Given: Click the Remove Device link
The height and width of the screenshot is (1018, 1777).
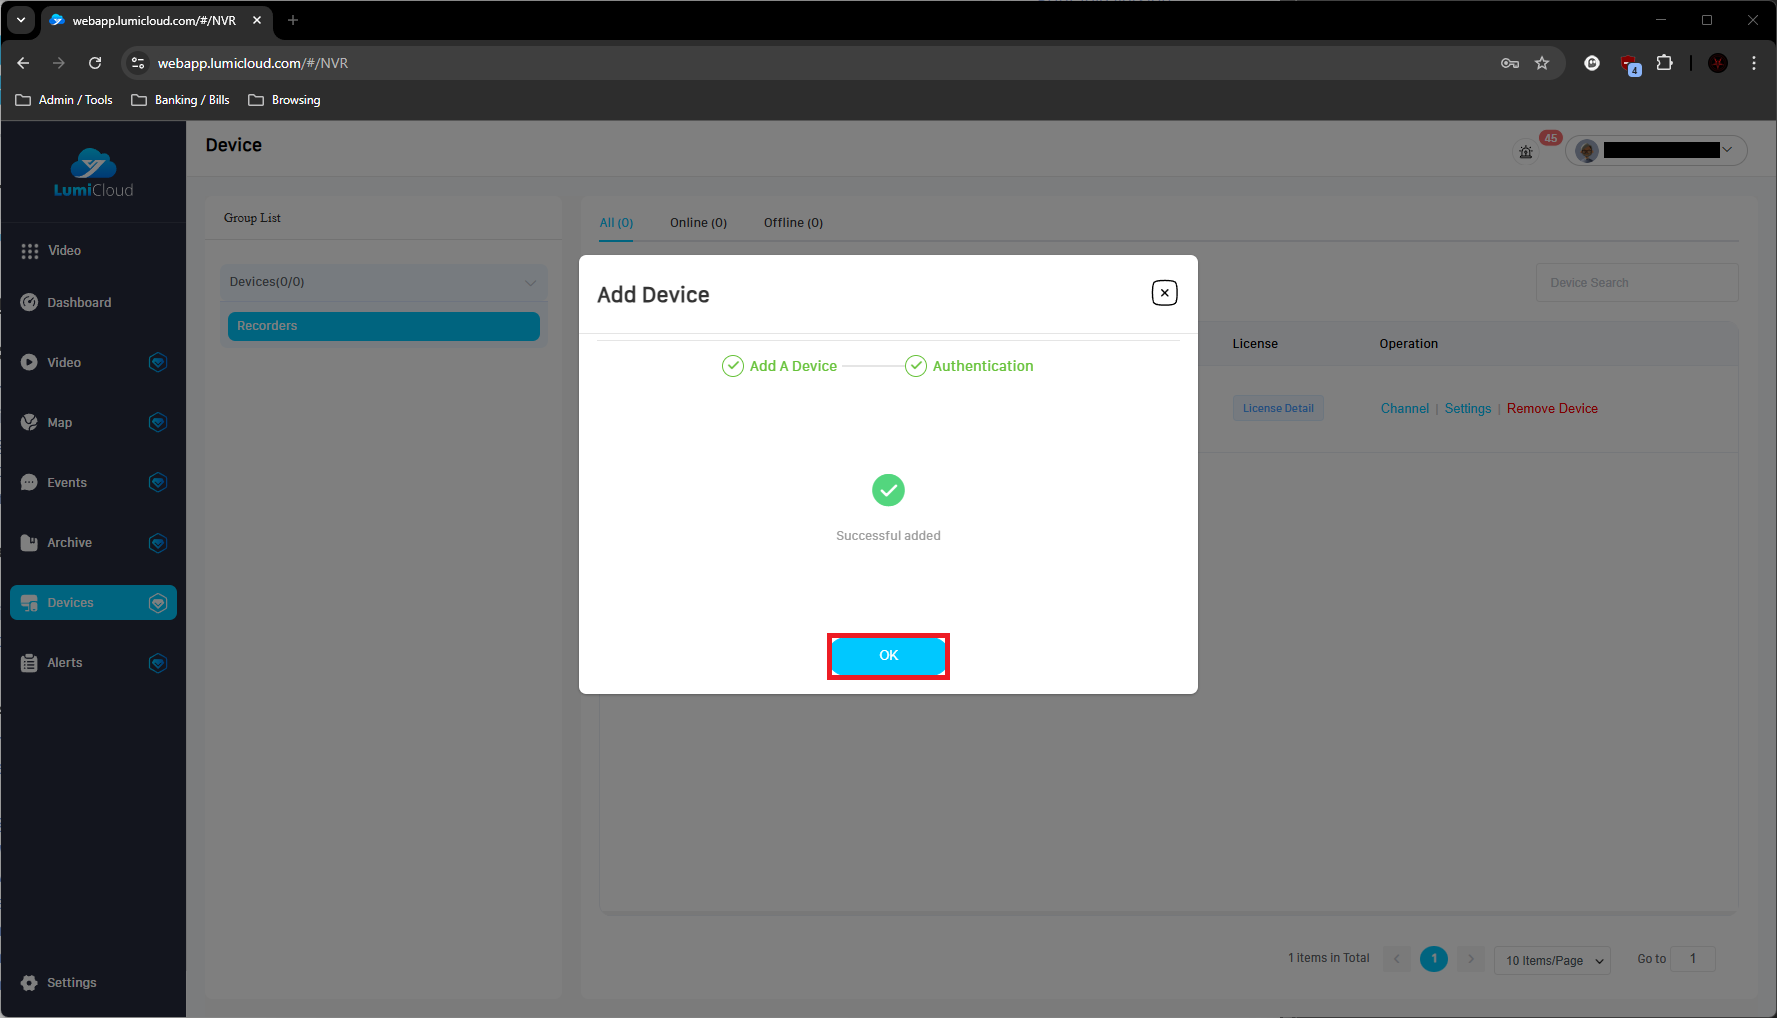Looking at the screenshot, I should point(1552,409).
